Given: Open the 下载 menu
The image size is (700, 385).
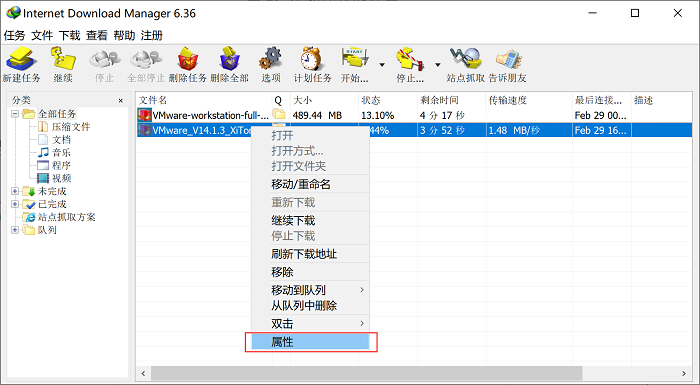Looking at the screenshot, I should [70, 35].
